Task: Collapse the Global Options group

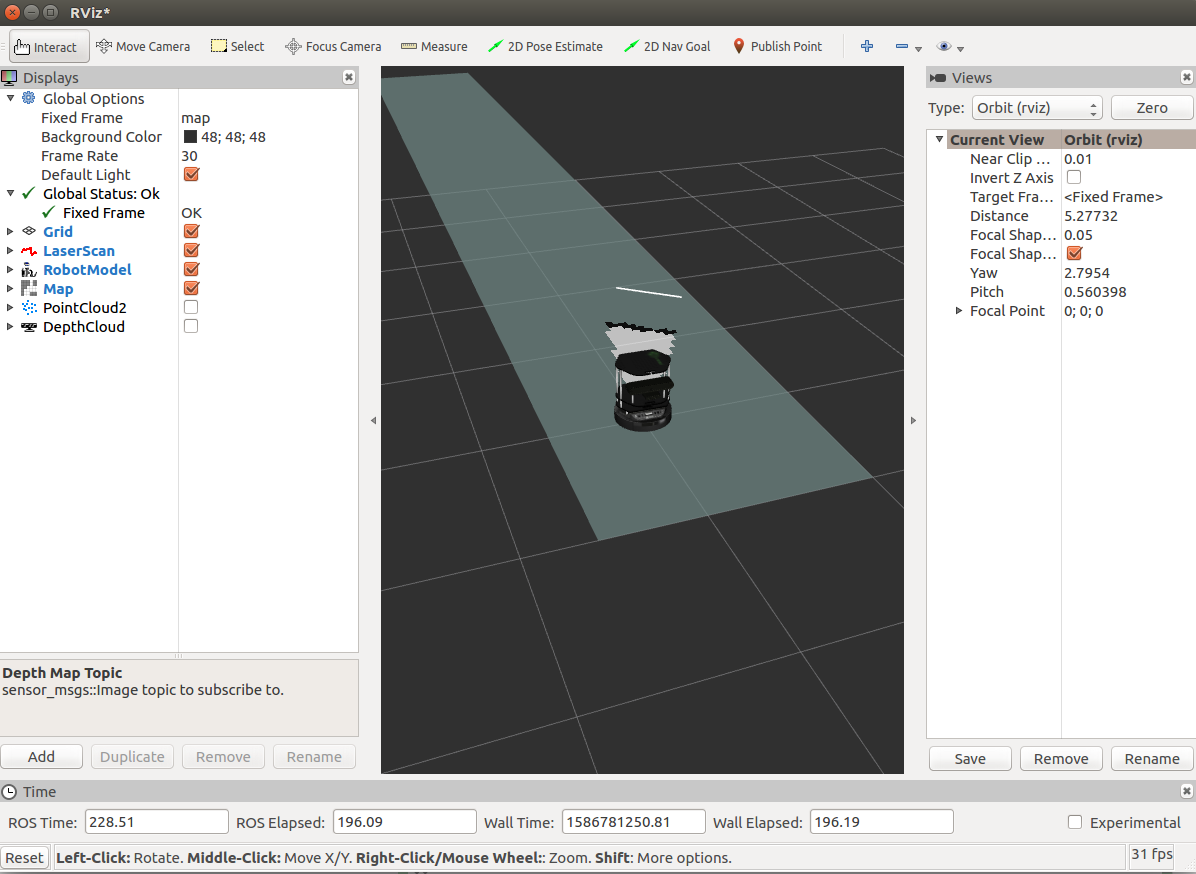Action: coord(9,98)
